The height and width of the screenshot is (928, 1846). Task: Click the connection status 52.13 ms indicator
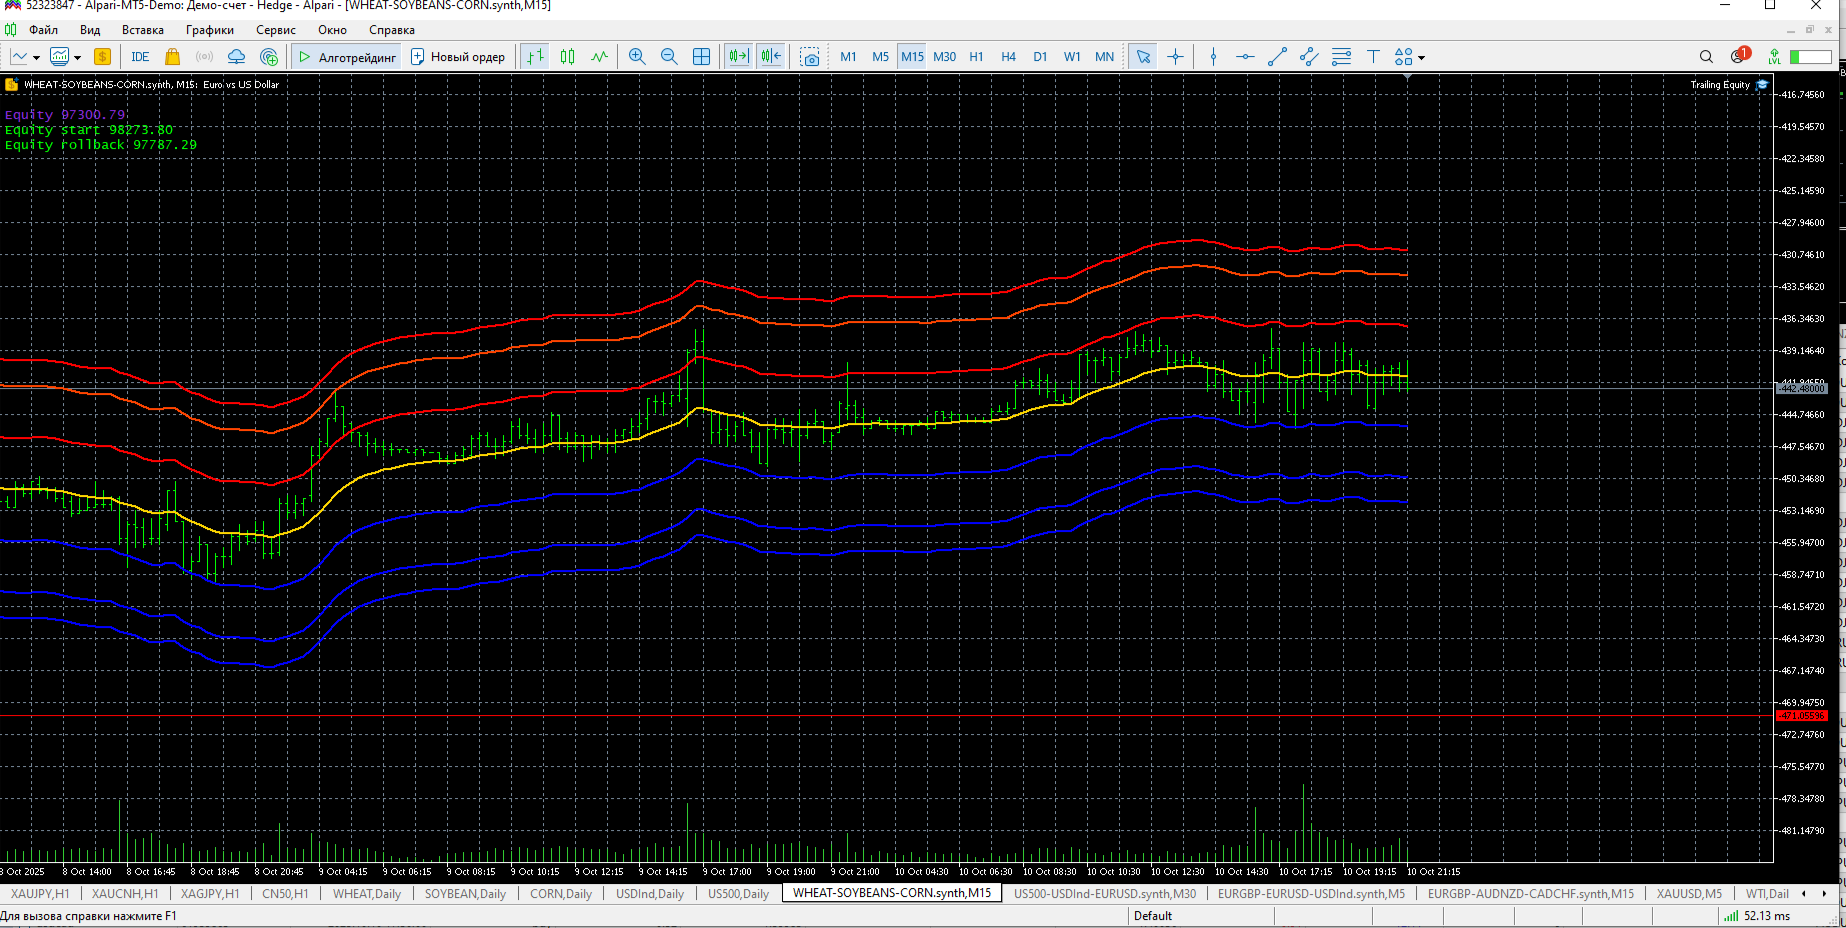coord(1757,916)
